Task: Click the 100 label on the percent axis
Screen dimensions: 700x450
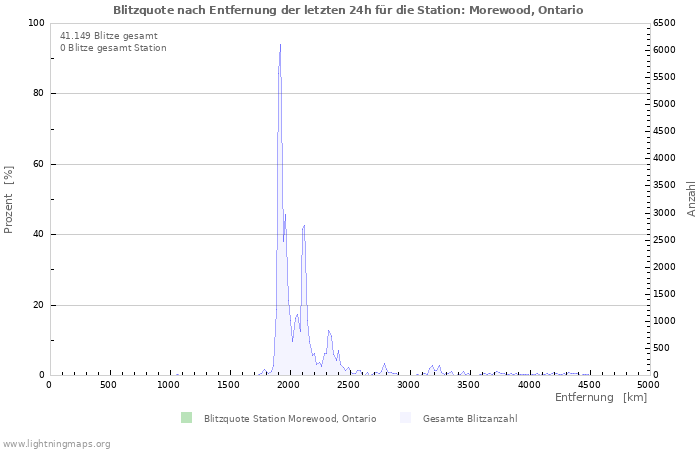Action: point(35,23)
